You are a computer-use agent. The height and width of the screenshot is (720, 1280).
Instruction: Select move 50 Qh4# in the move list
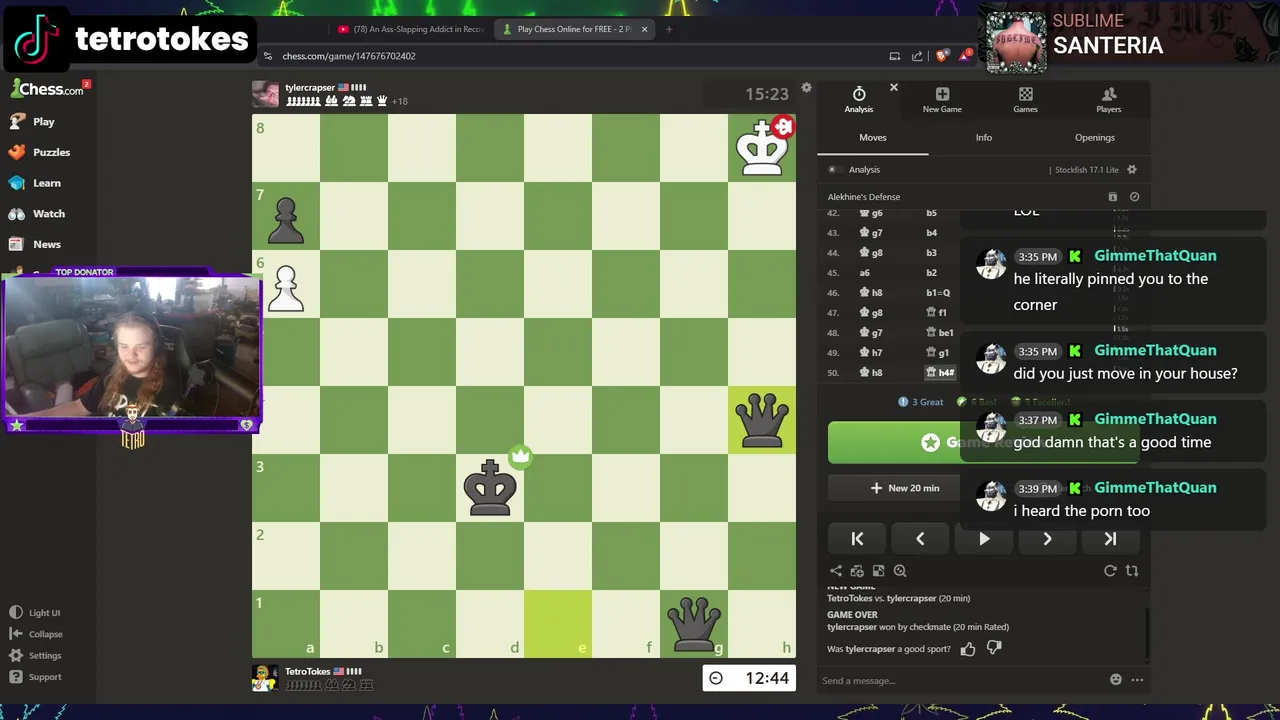(x=940, y=373)
